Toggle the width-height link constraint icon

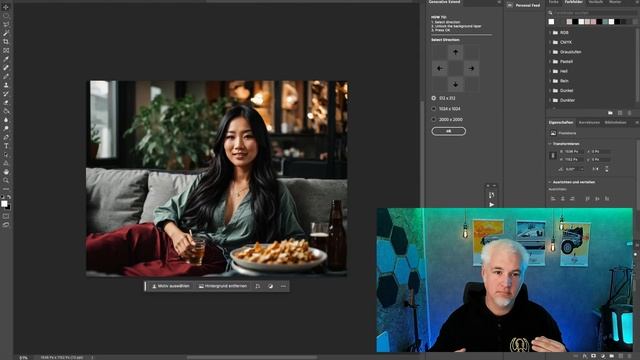(553, 156)
